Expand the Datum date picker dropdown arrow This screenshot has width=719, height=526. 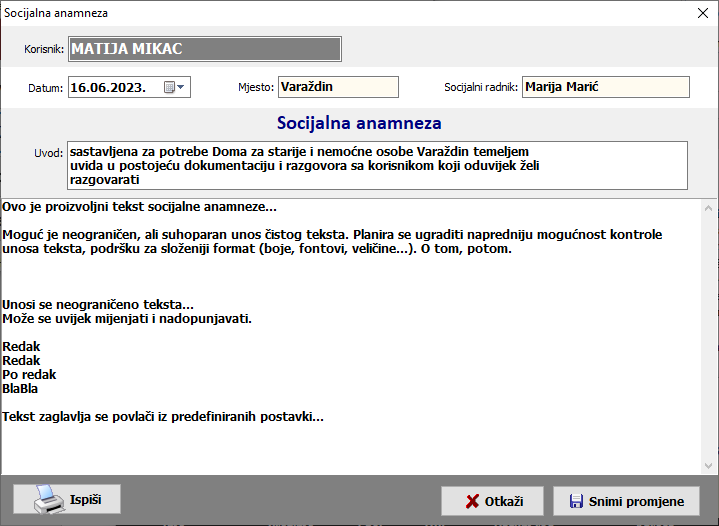point(181,87)
